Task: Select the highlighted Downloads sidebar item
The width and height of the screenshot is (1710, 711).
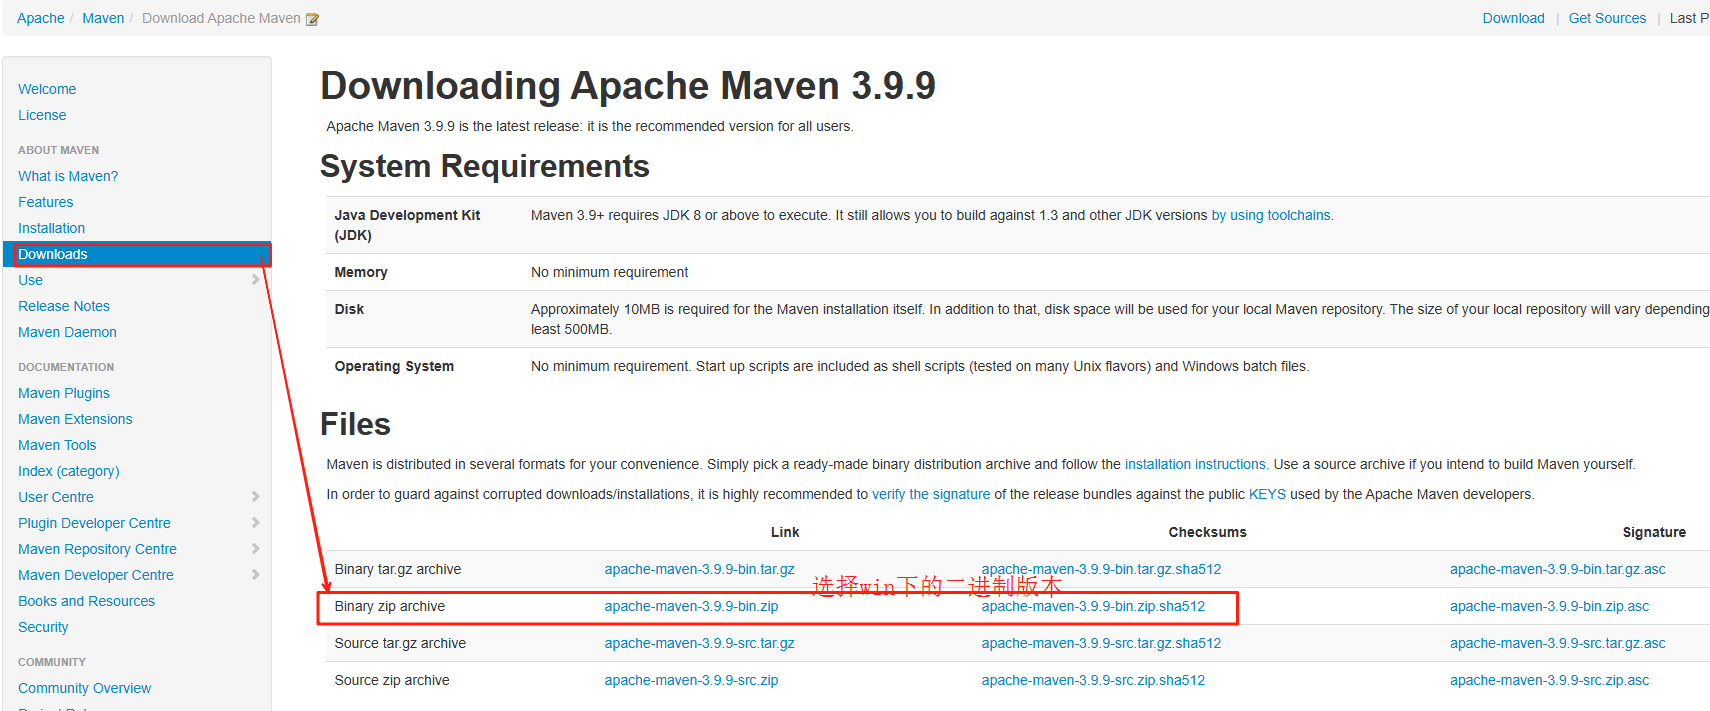Action: [137, 254]
